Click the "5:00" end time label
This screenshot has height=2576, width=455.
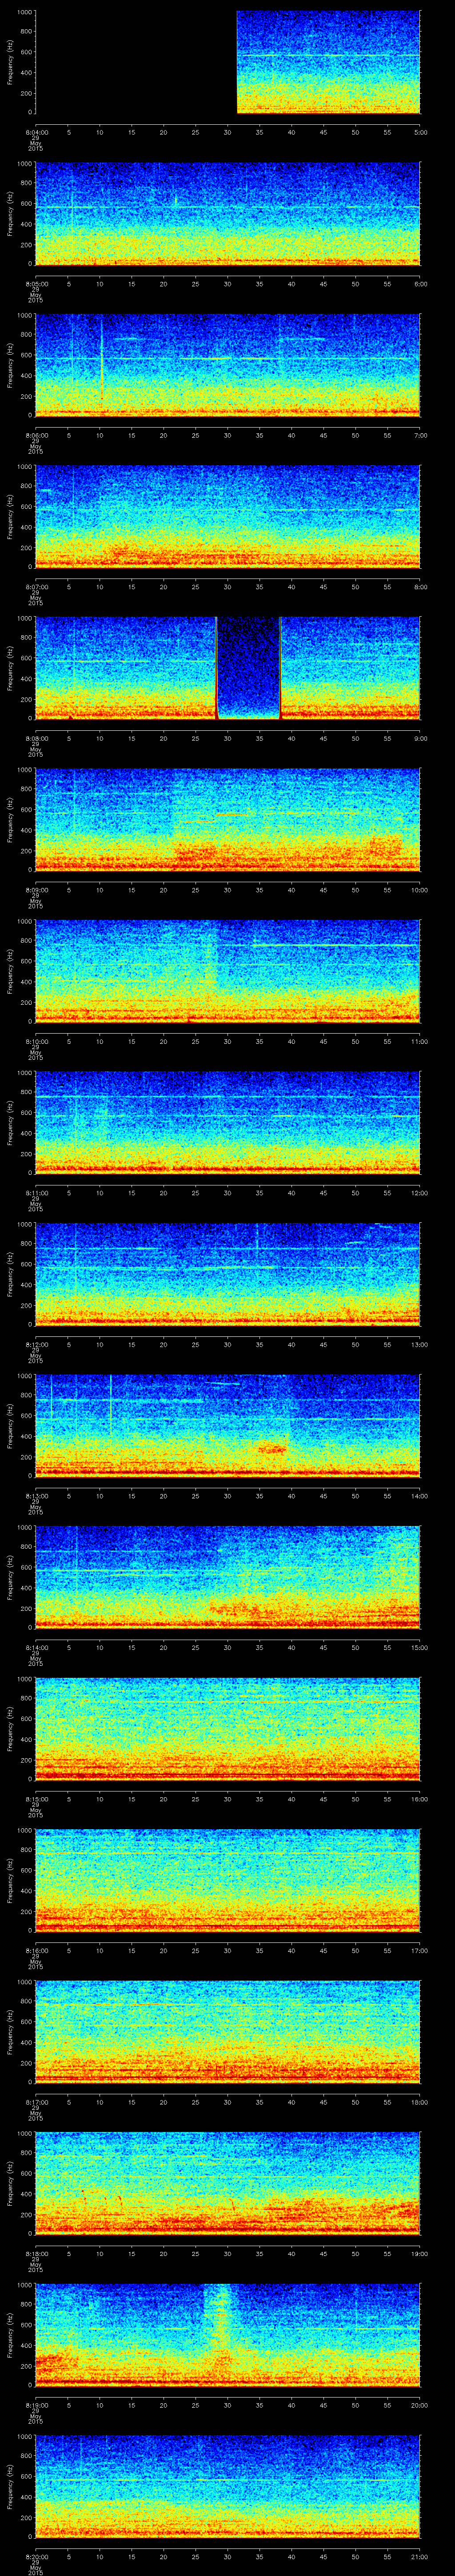(420, 132)
